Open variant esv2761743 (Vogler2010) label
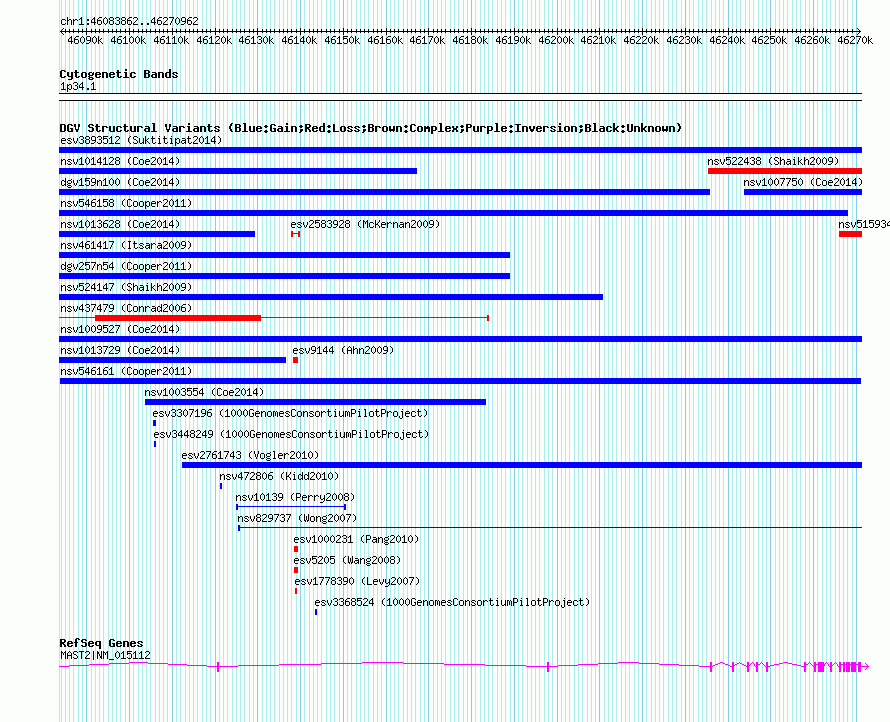 point(250,455)
